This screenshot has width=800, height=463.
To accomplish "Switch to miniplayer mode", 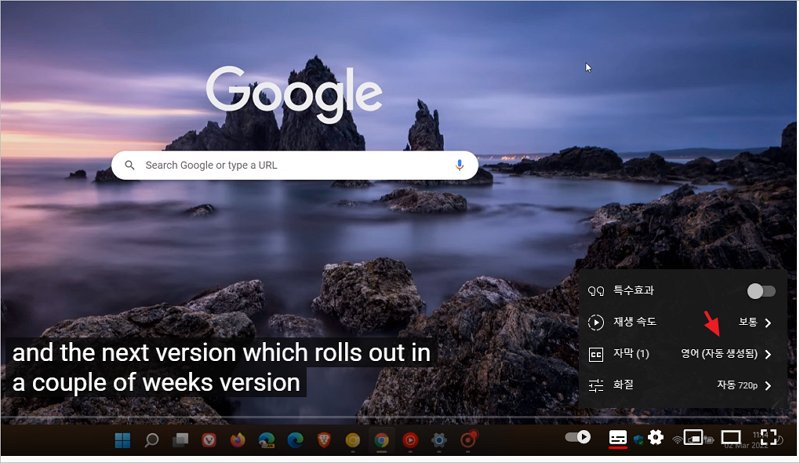I will 695,438.
